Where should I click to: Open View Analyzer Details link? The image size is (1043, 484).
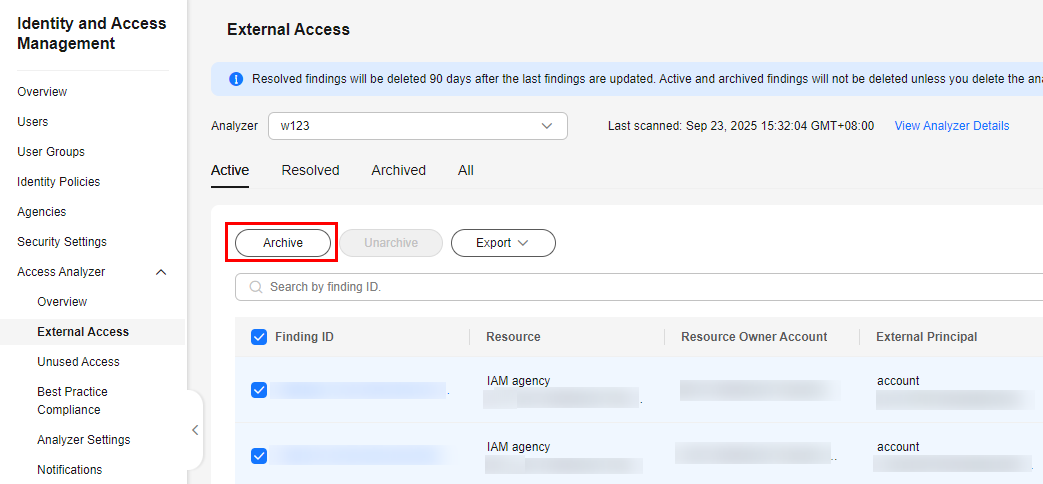[951, 126]
